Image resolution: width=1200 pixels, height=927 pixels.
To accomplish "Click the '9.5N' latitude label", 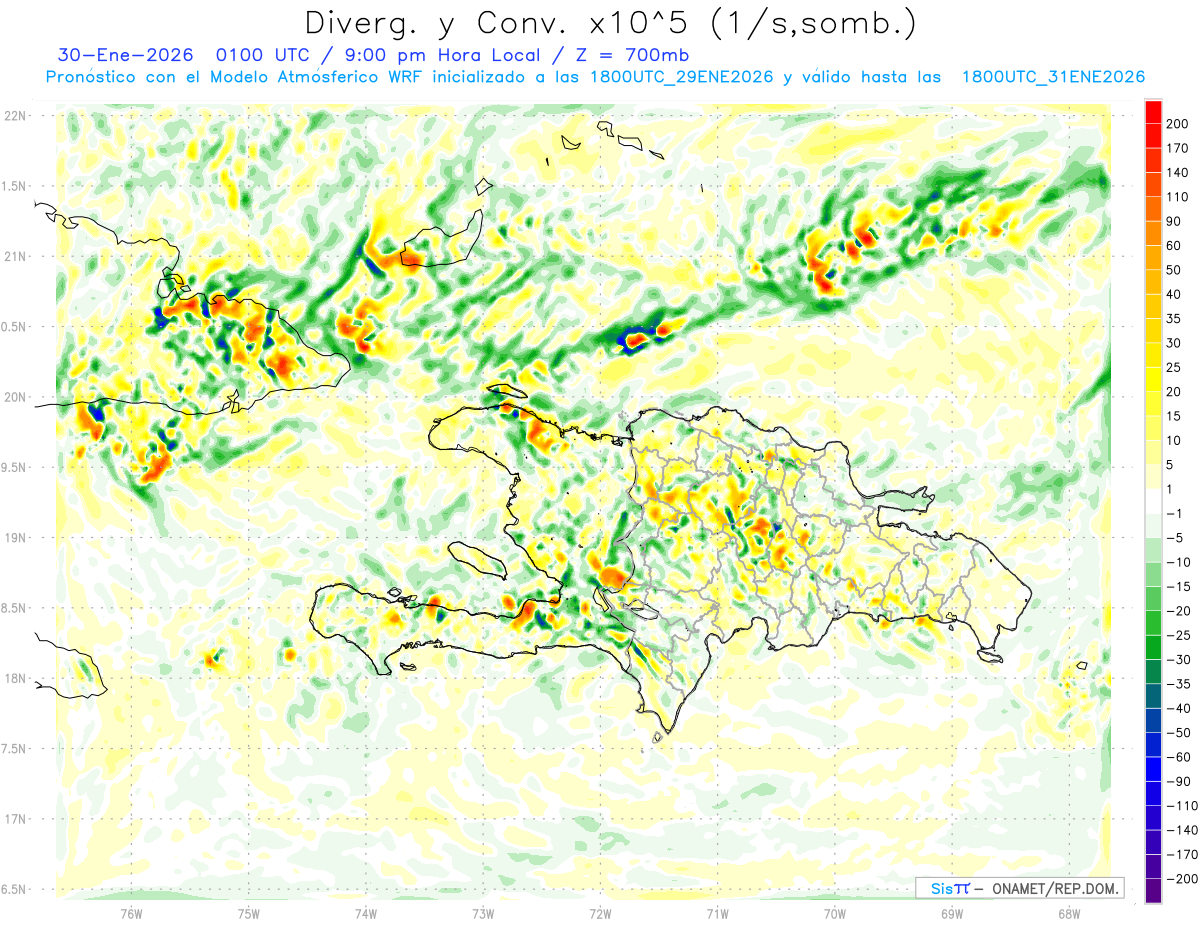I will pos(14,467).
